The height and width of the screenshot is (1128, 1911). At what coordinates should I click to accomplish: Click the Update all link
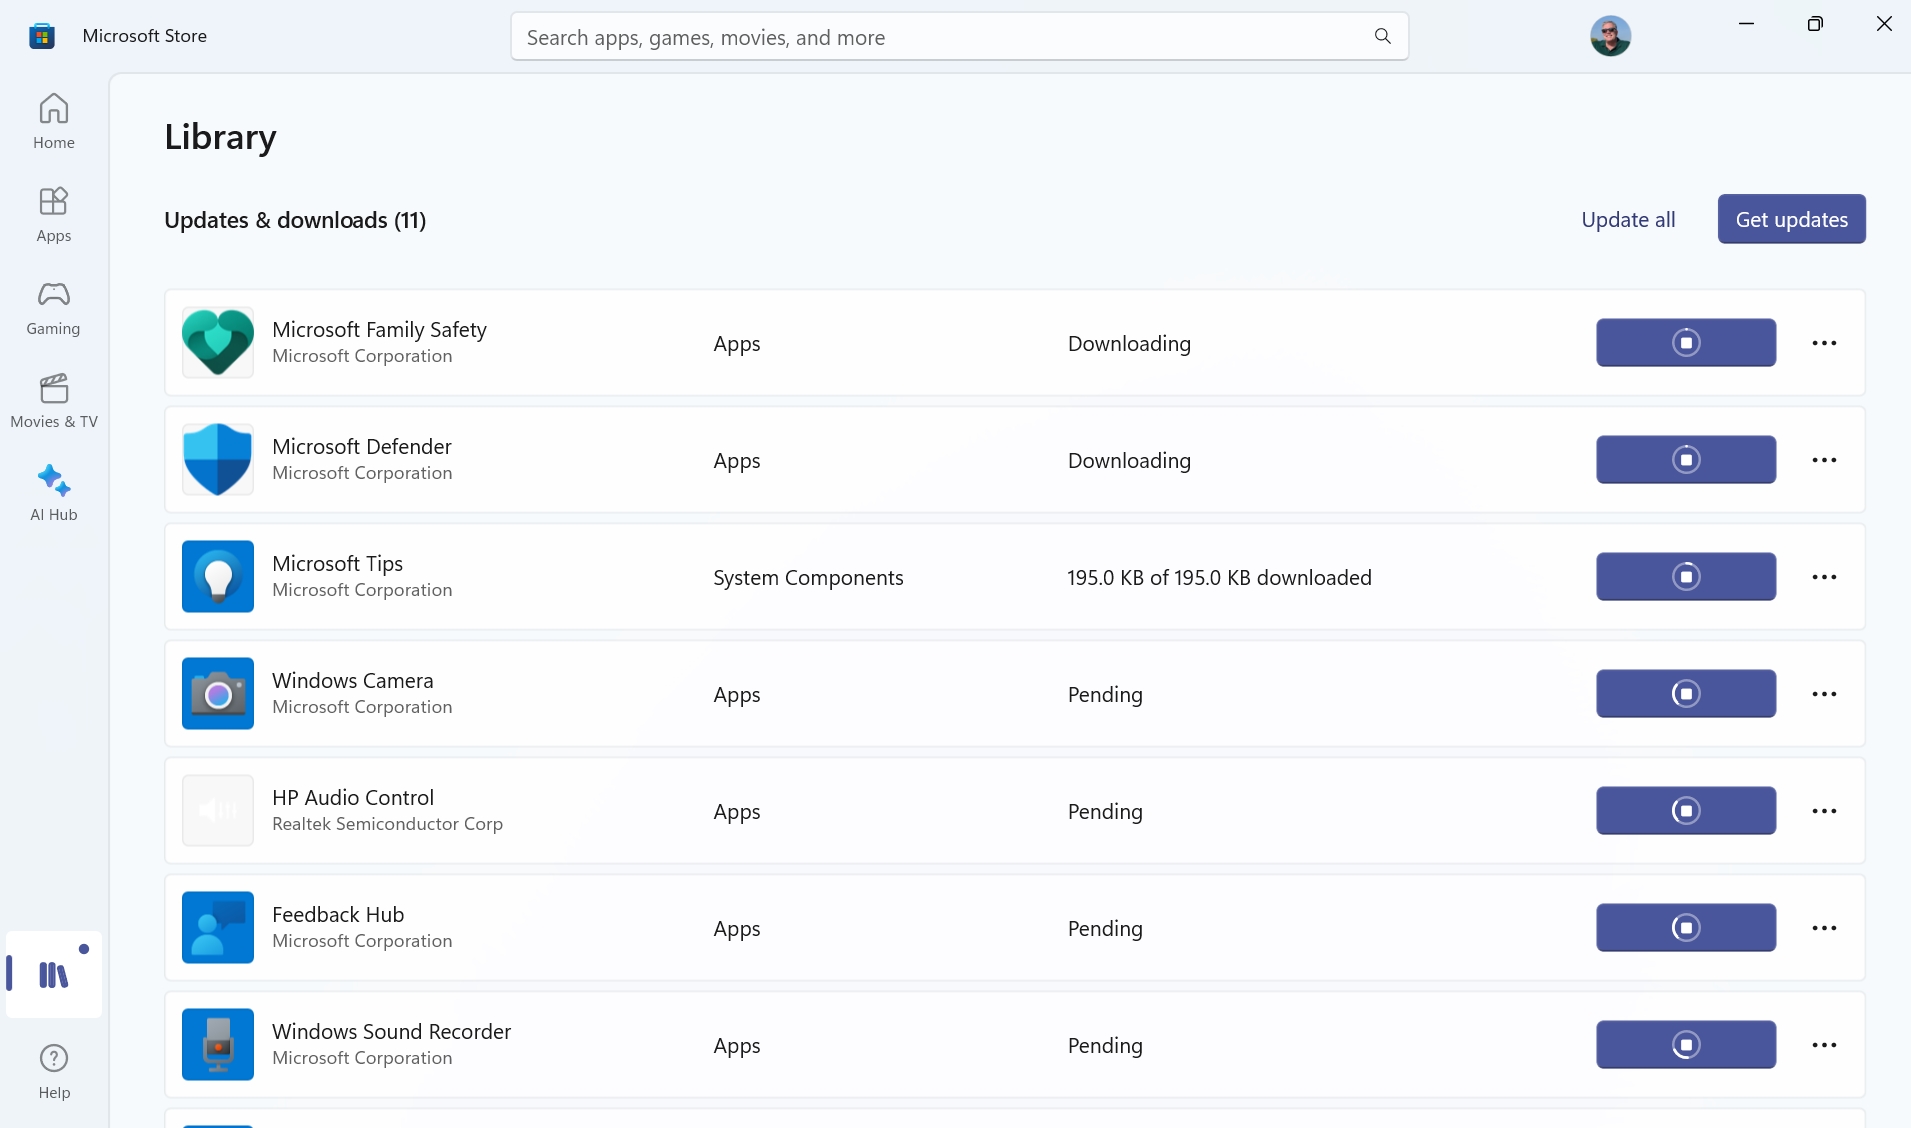(x=1628, y=220)
